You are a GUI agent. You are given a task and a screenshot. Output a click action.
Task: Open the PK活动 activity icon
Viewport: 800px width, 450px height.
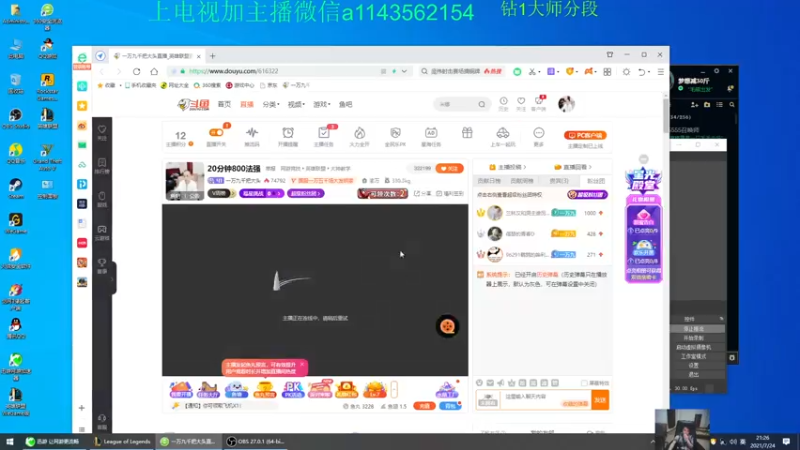point(292,390)
